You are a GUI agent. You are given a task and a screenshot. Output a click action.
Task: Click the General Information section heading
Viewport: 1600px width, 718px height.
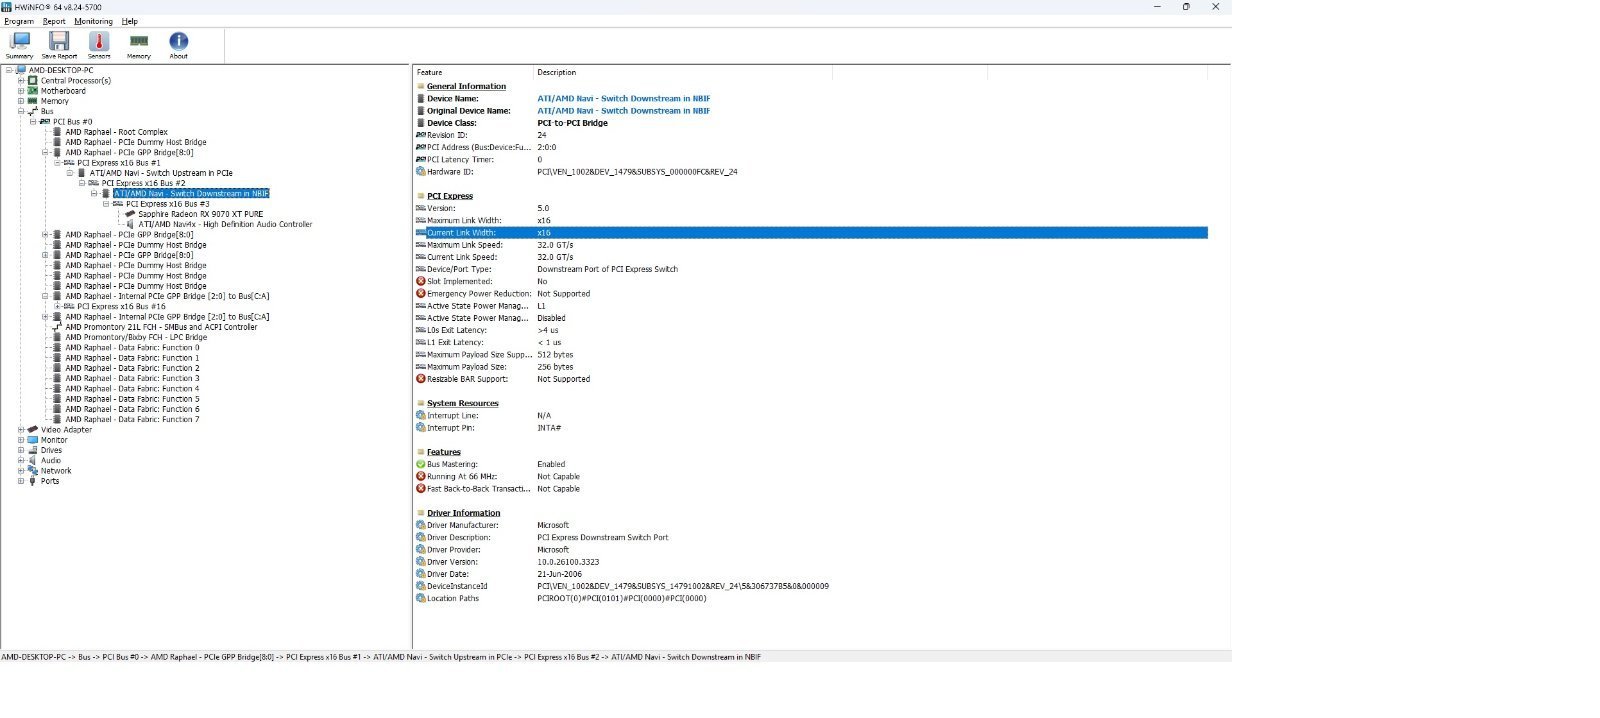(x=466, y=86)
